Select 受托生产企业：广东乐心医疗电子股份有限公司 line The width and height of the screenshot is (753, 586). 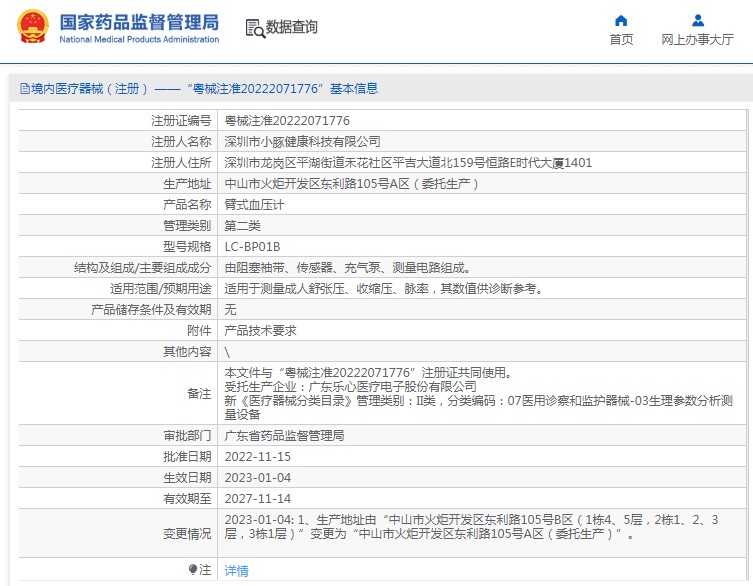tap(351, 387)
